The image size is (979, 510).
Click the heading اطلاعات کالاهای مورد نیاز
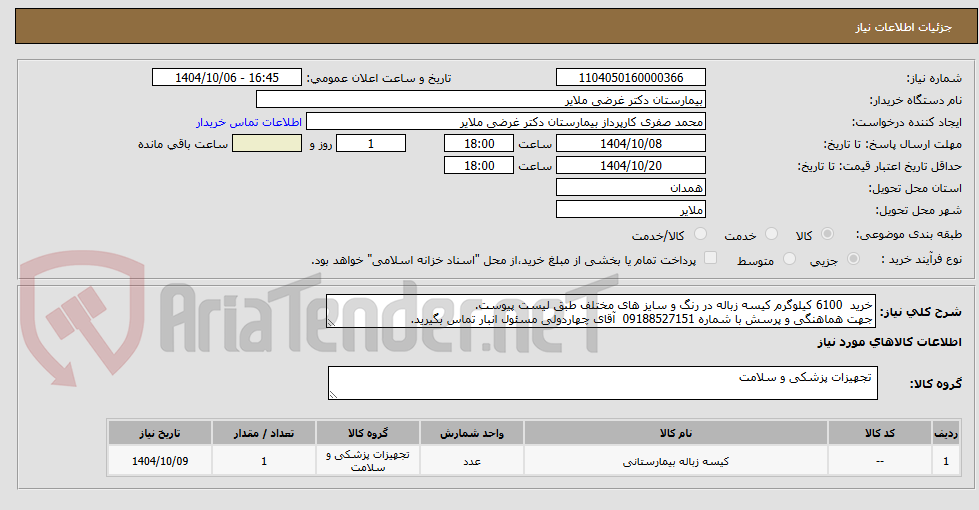click(x=889, y=342)
